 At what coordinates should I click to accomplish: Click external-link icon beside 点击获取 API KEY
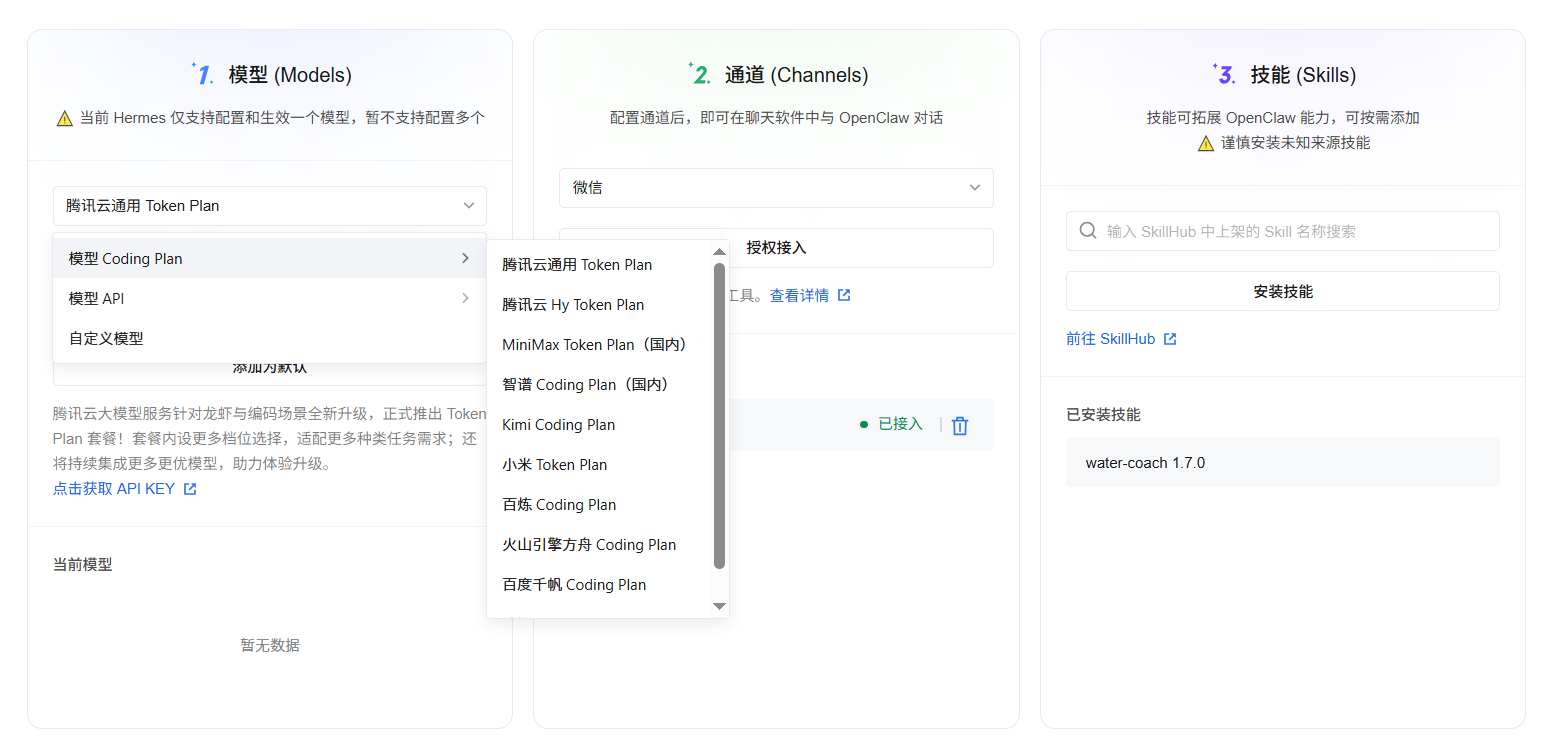190,489
